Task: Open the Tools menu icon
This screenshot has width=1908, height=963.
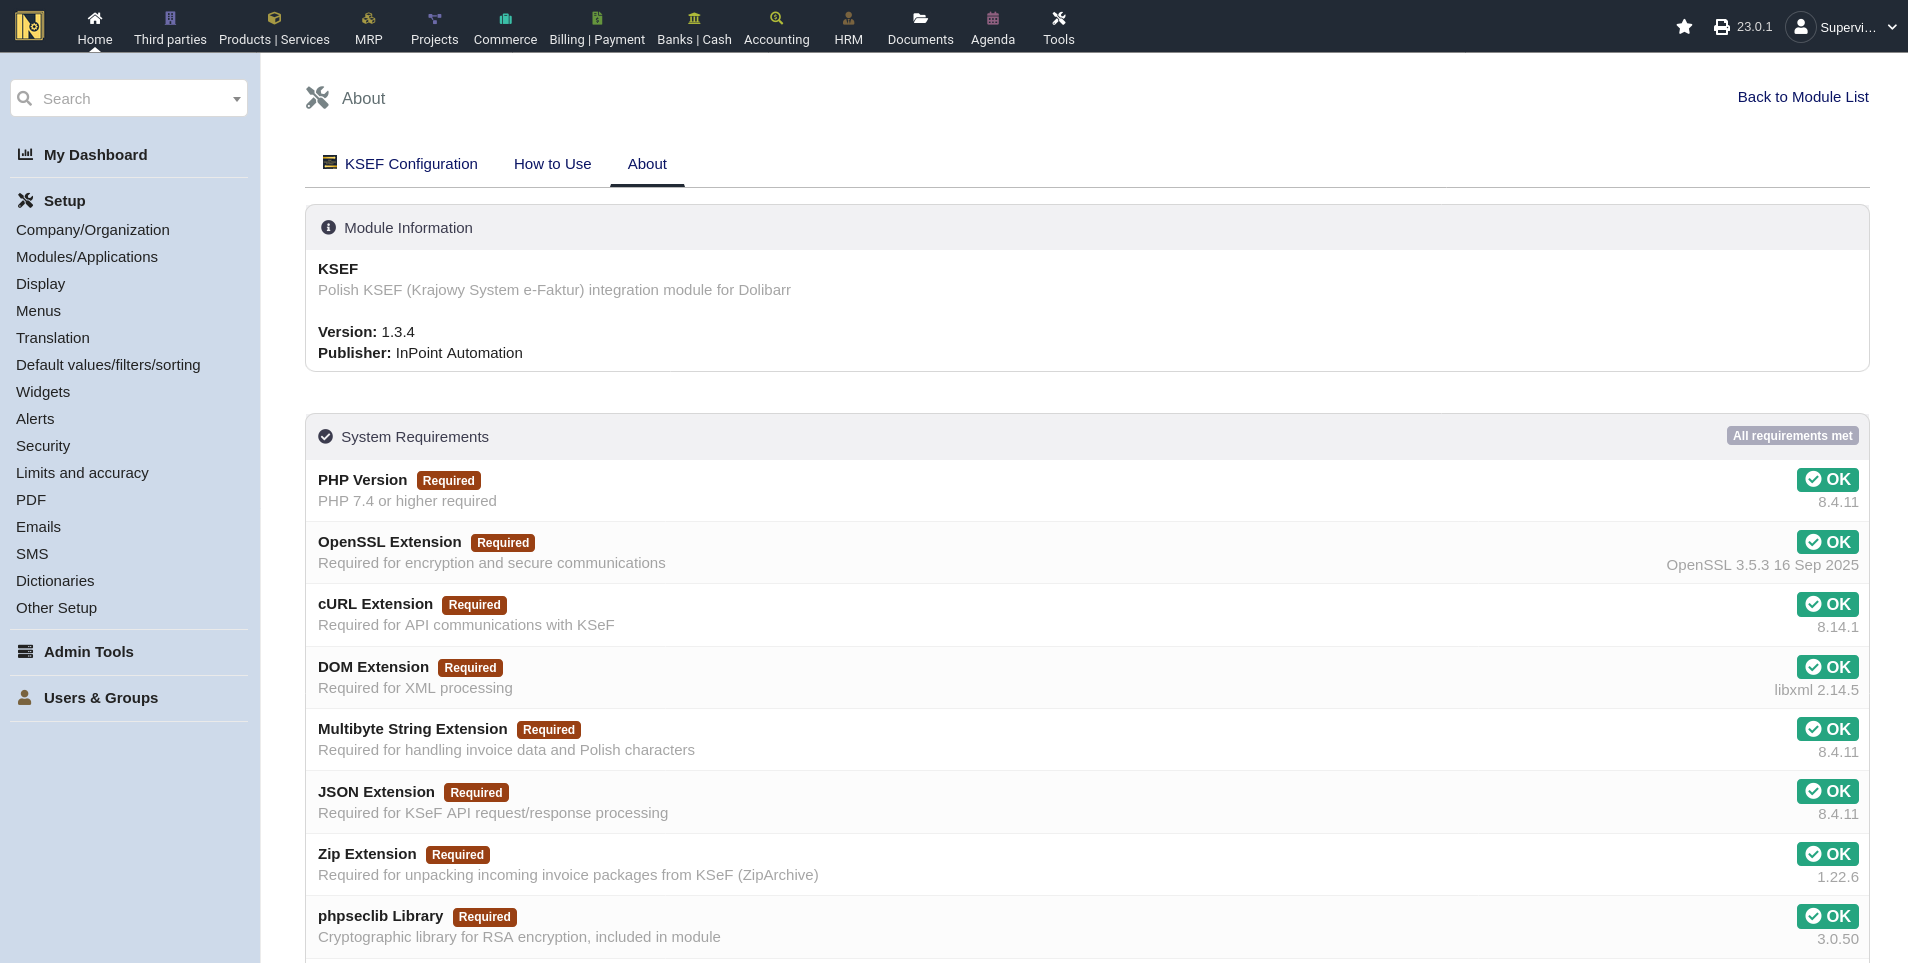Action: [x=1058, y=18]
